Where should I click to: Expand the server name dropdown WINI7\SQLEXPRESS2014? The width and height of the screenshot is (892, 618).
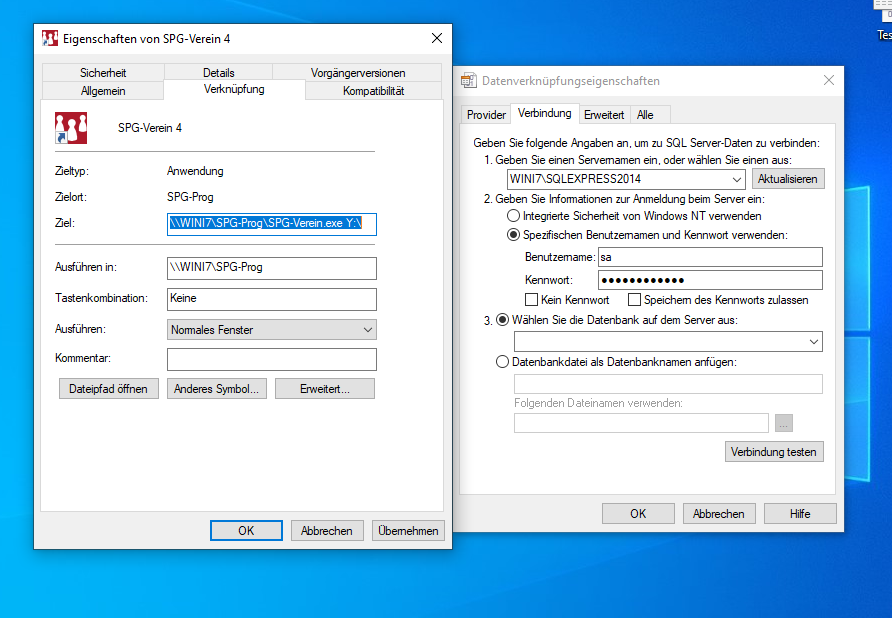[735, 179]
